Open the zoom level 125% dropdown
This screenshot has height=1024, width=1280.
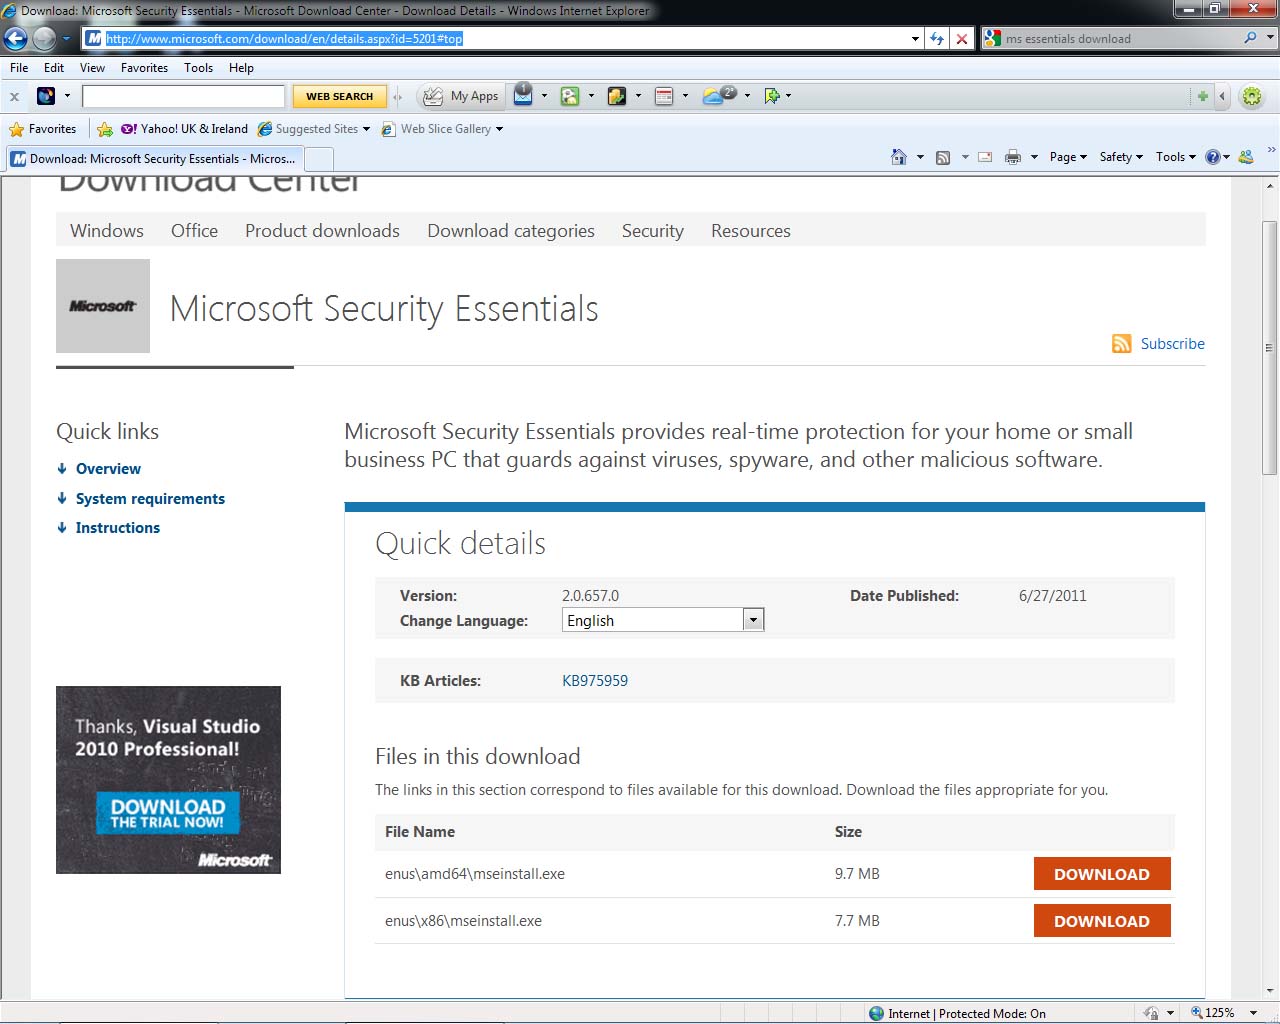[1253, 1013]
